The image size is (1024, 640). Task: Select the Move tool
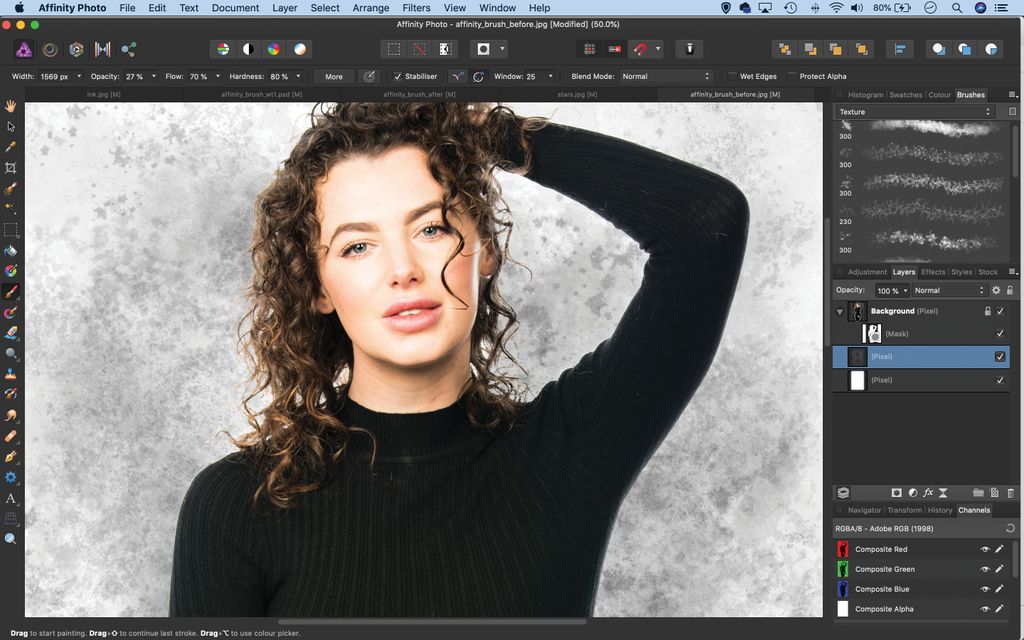[12, 127]
